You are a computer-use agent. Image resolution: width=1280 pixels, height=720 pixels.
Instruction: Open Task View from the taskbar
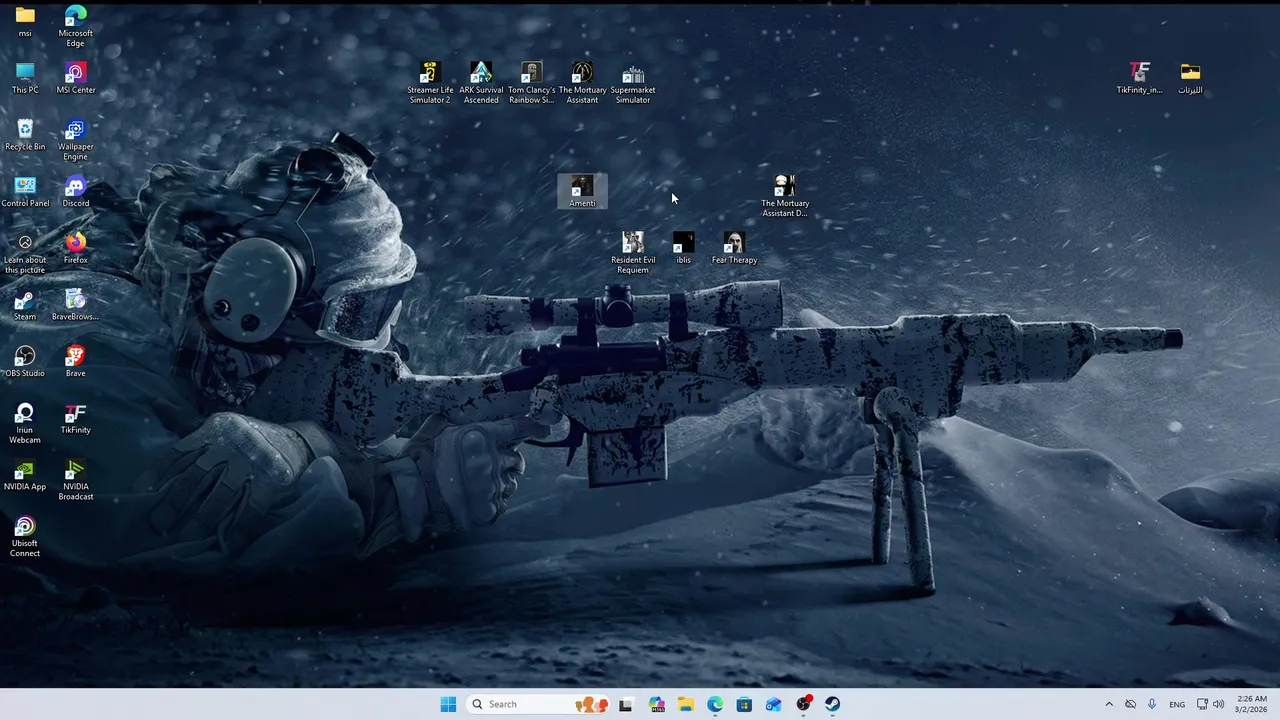626,704
